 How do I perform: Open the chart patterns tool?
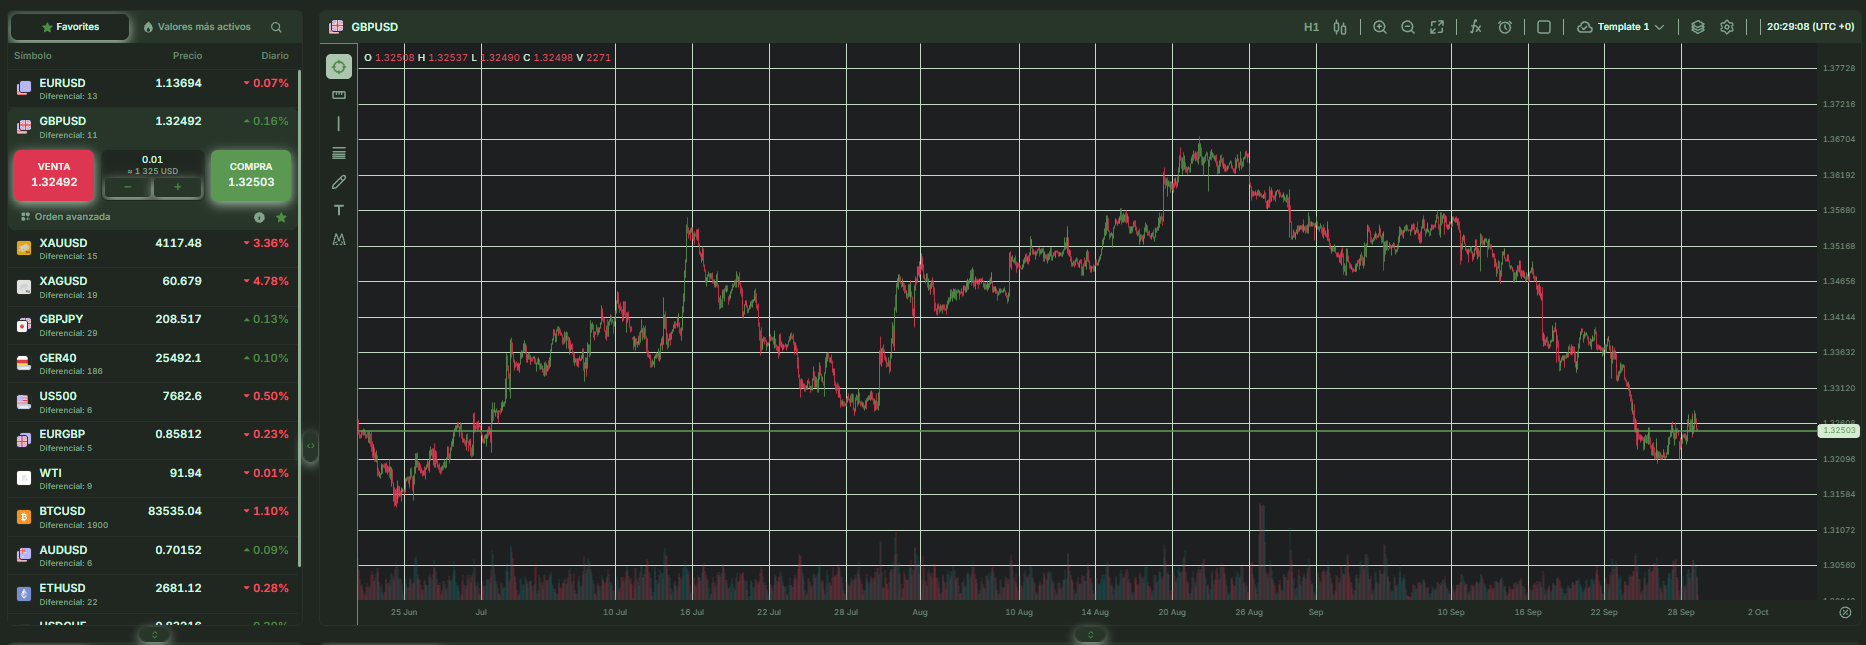339,239
